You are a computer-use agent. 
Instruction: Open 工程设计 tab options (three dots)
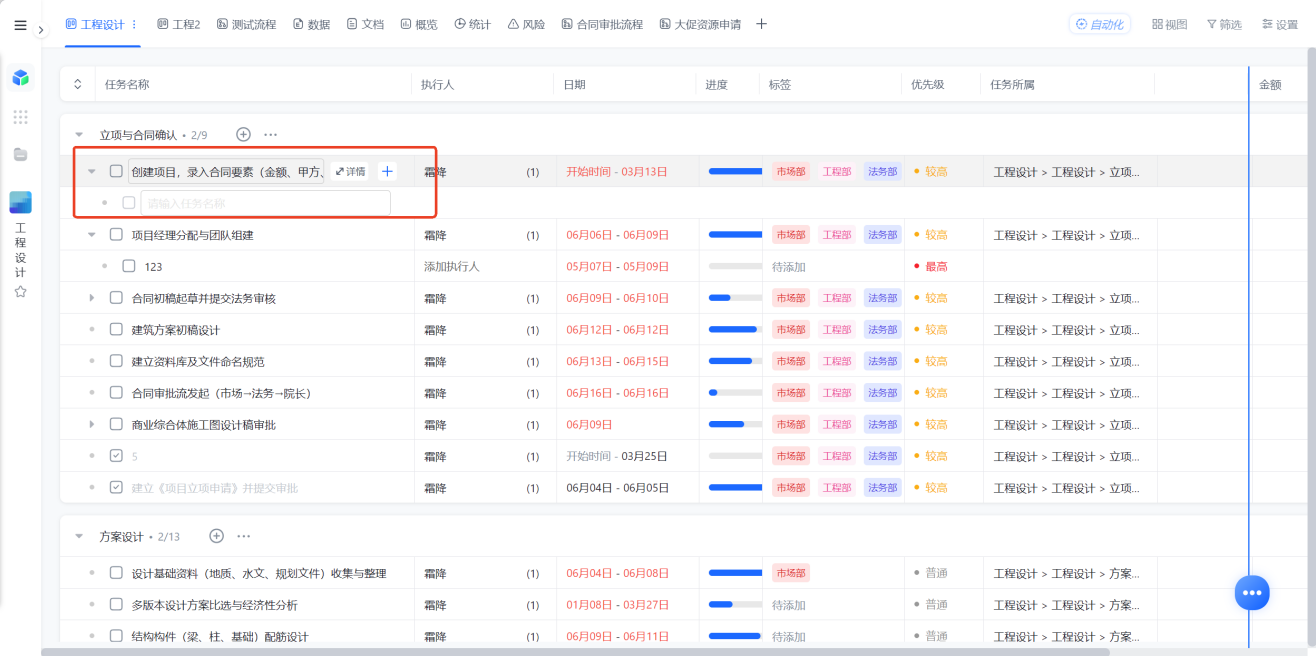coord(134,24)
